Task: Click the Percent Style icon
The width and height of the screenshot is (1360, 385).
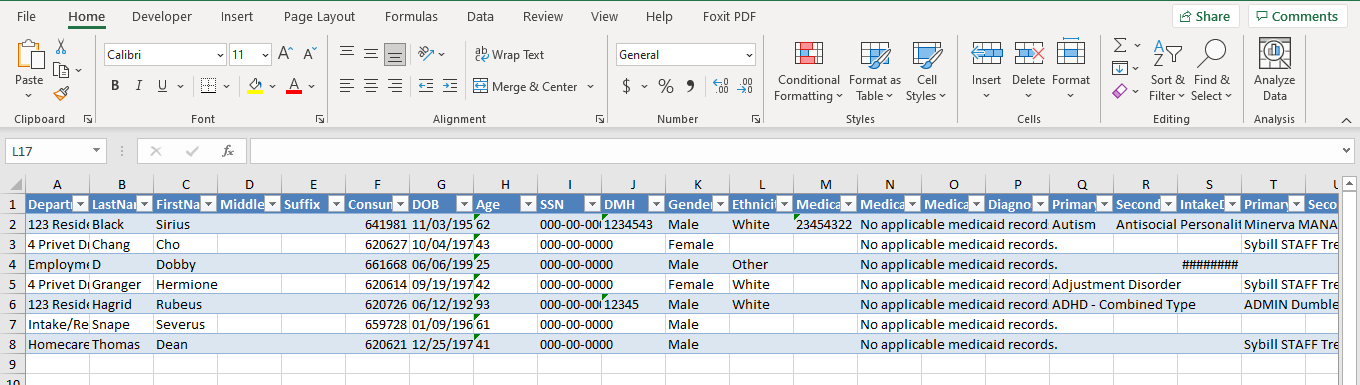Action: [665, 86]
